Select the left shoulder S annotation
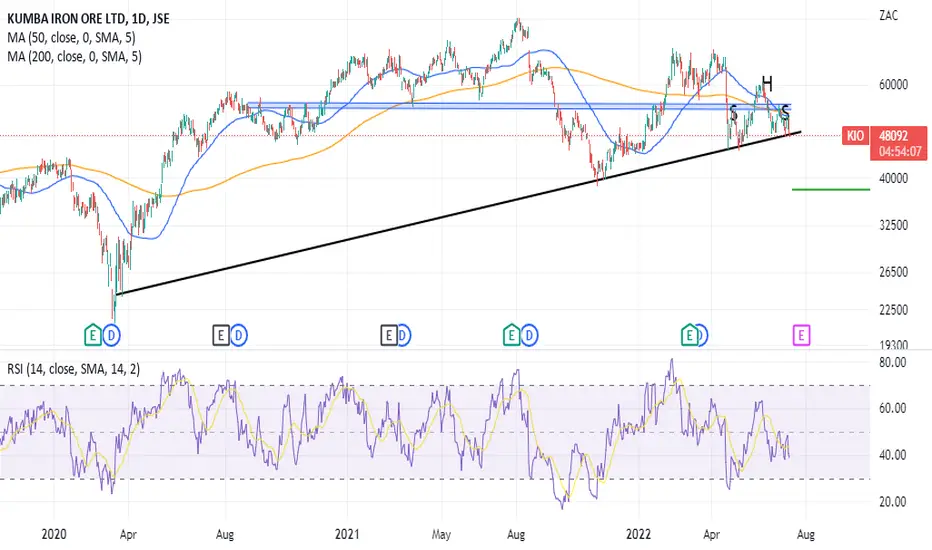This screenshot has width=932, height=550. click(x=733, y=113)
